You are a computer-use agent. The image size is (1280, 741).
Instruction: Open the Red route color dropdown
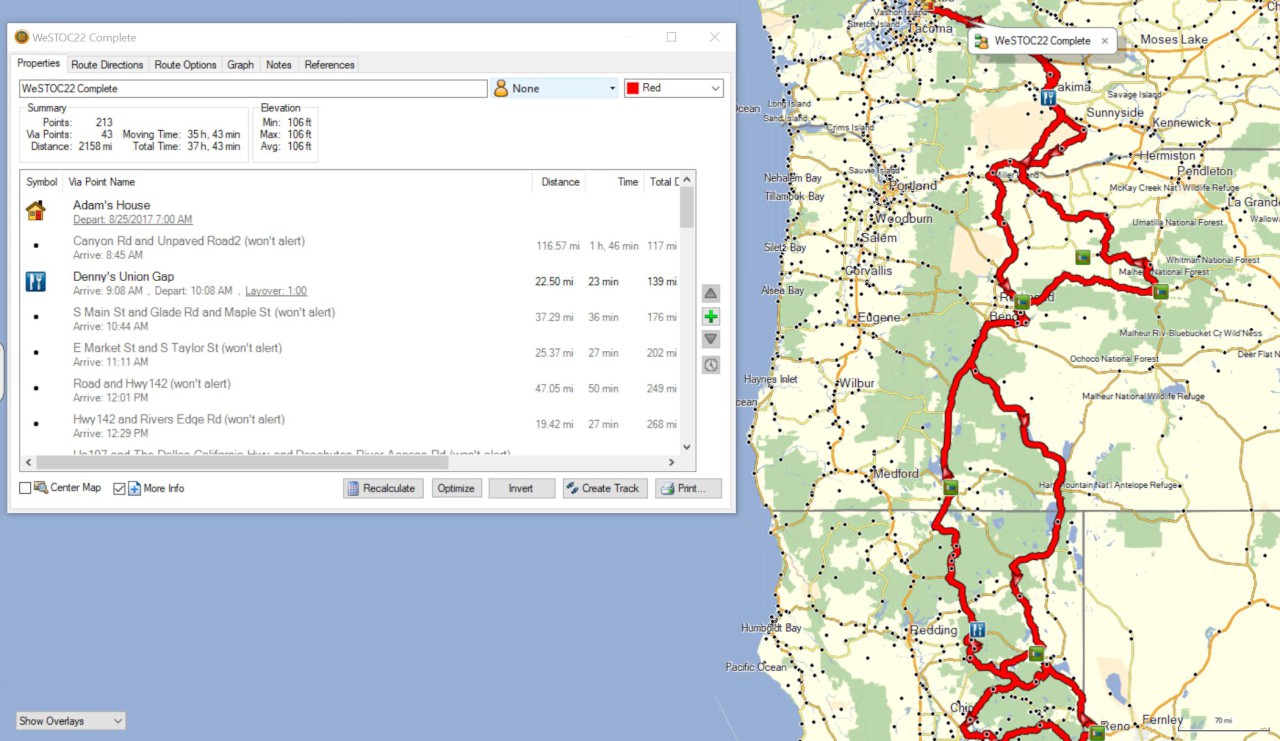(x=673, y=88)
